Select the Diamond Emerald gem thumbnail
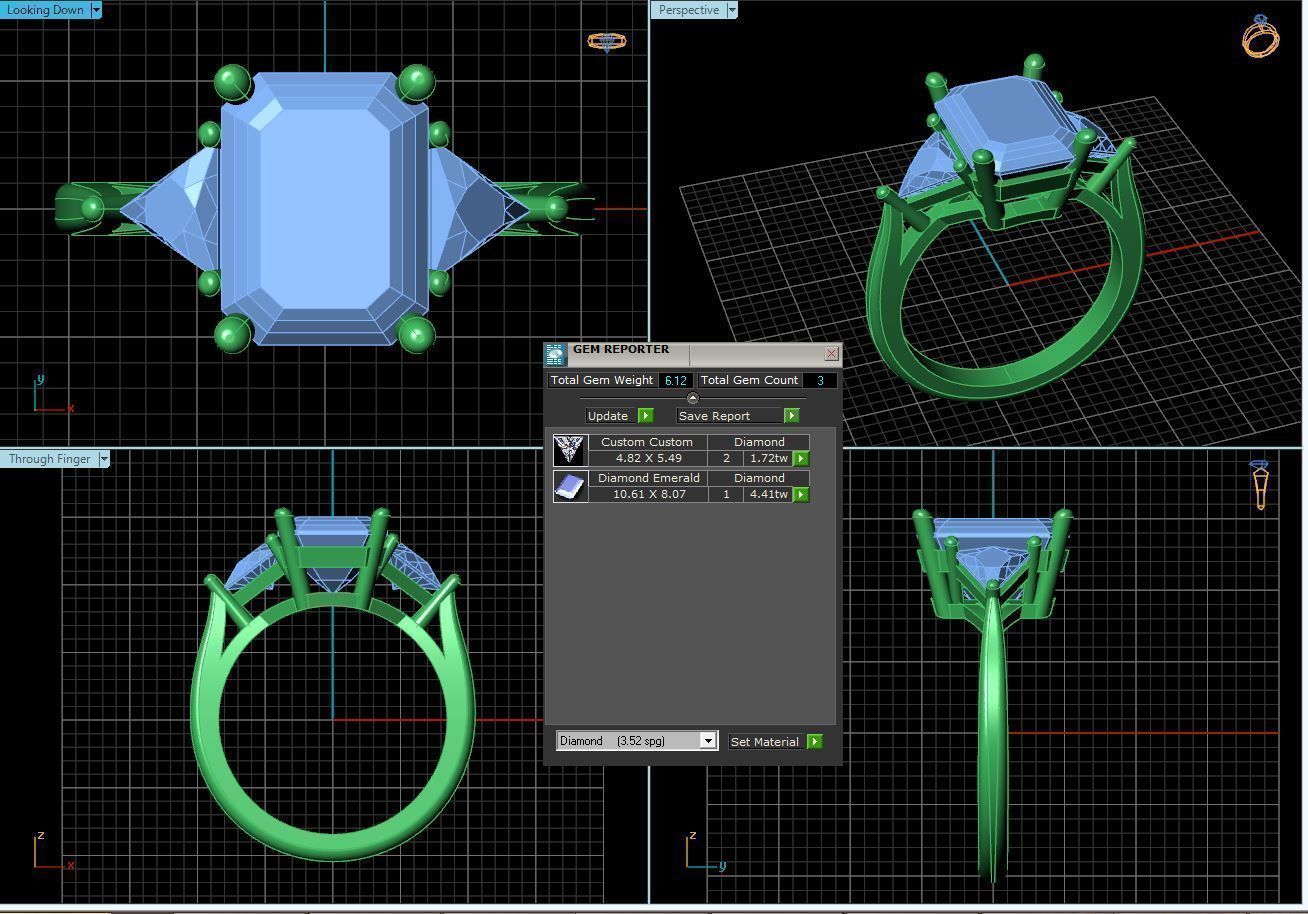This screenshot has height=914, width=1308. coord(570,486)
